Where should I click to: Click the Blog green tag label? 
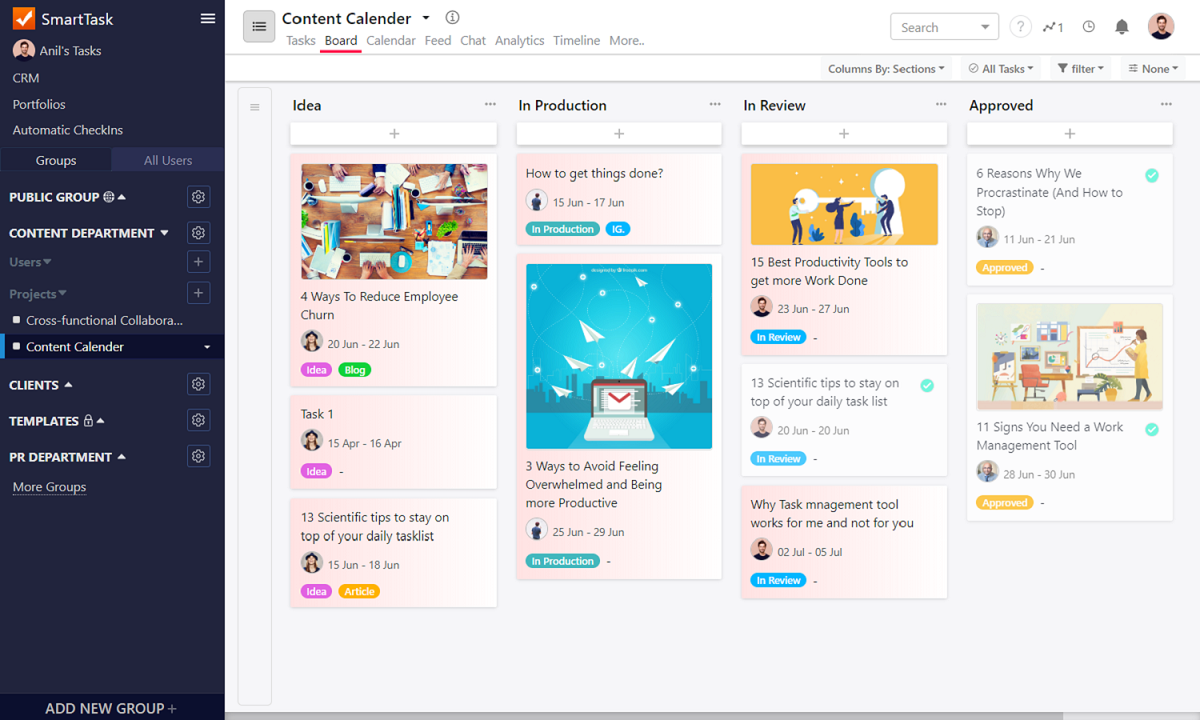point(355,370)
